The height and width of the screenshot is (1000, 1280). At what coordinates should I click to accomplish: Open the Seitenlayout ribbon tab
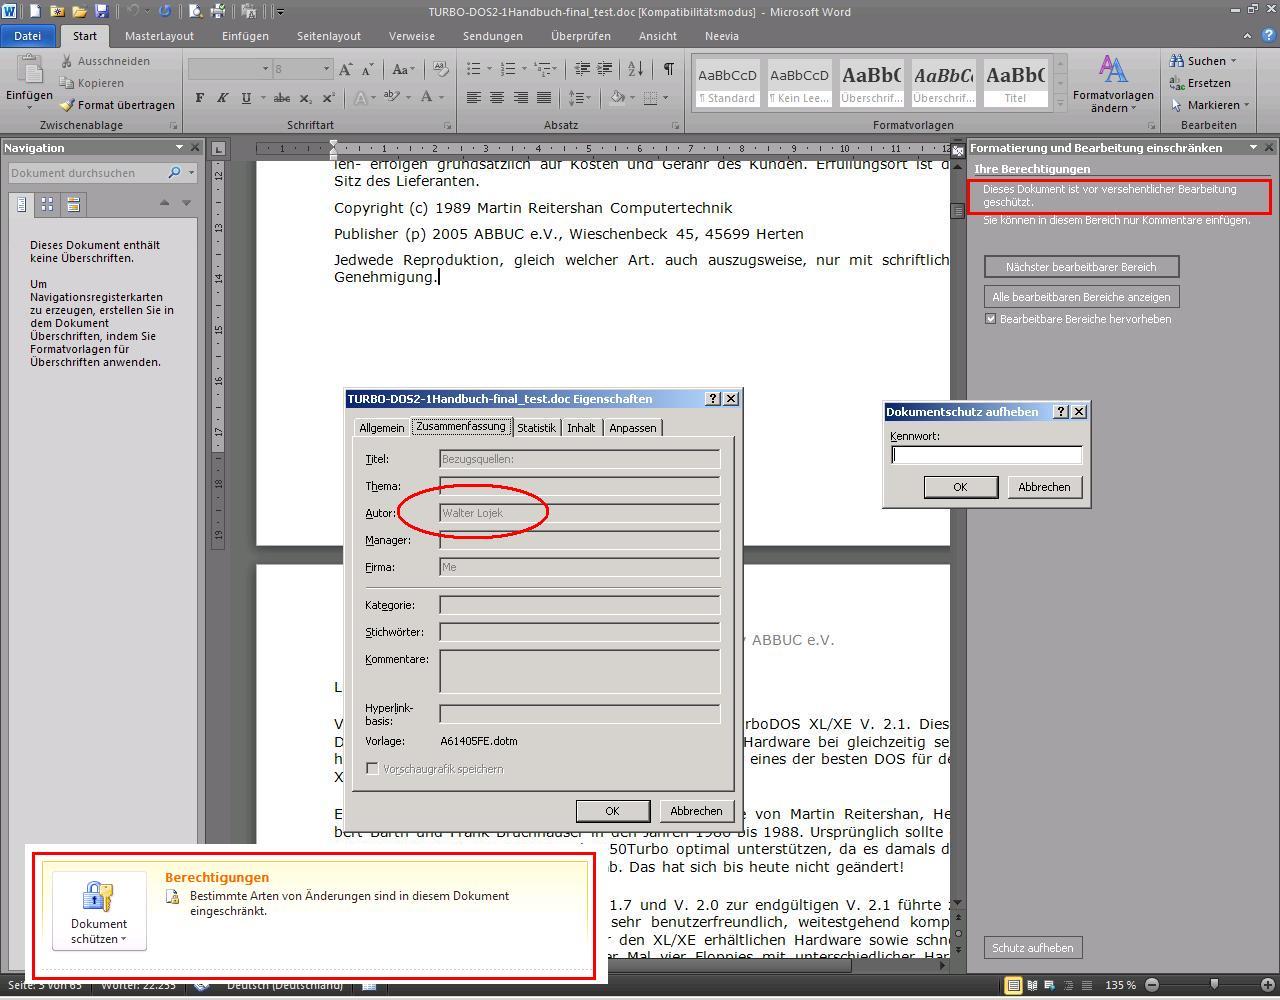click(x=328, y=36)
